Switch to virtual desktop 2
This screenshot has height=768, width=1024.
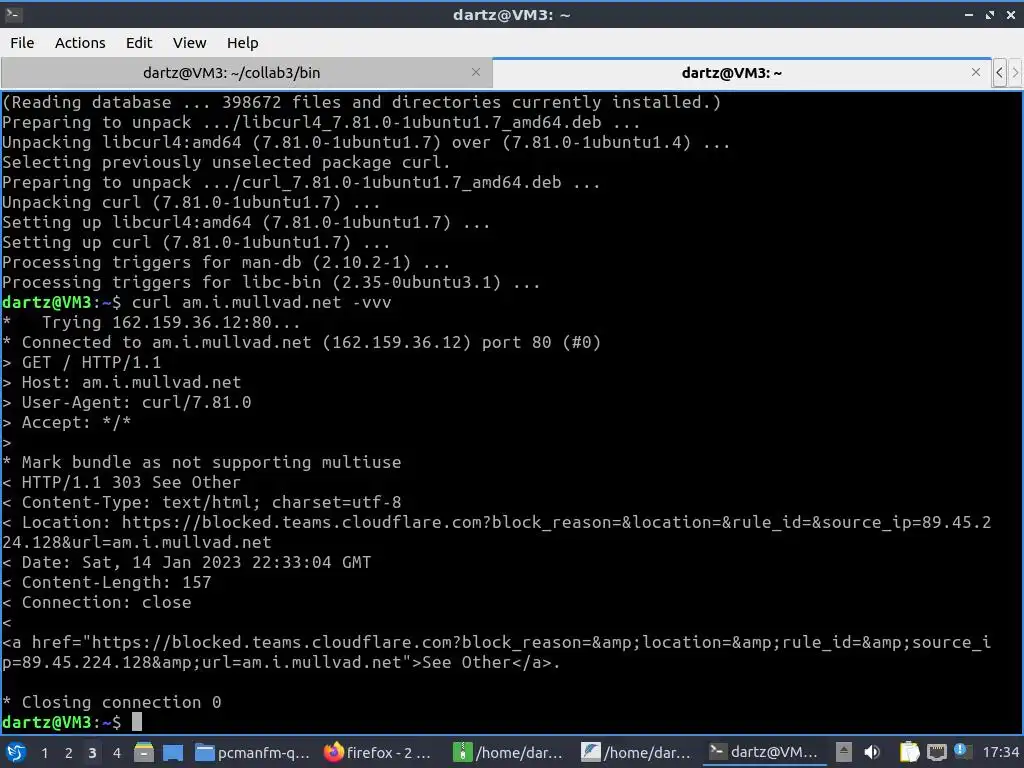pos(68,753)
